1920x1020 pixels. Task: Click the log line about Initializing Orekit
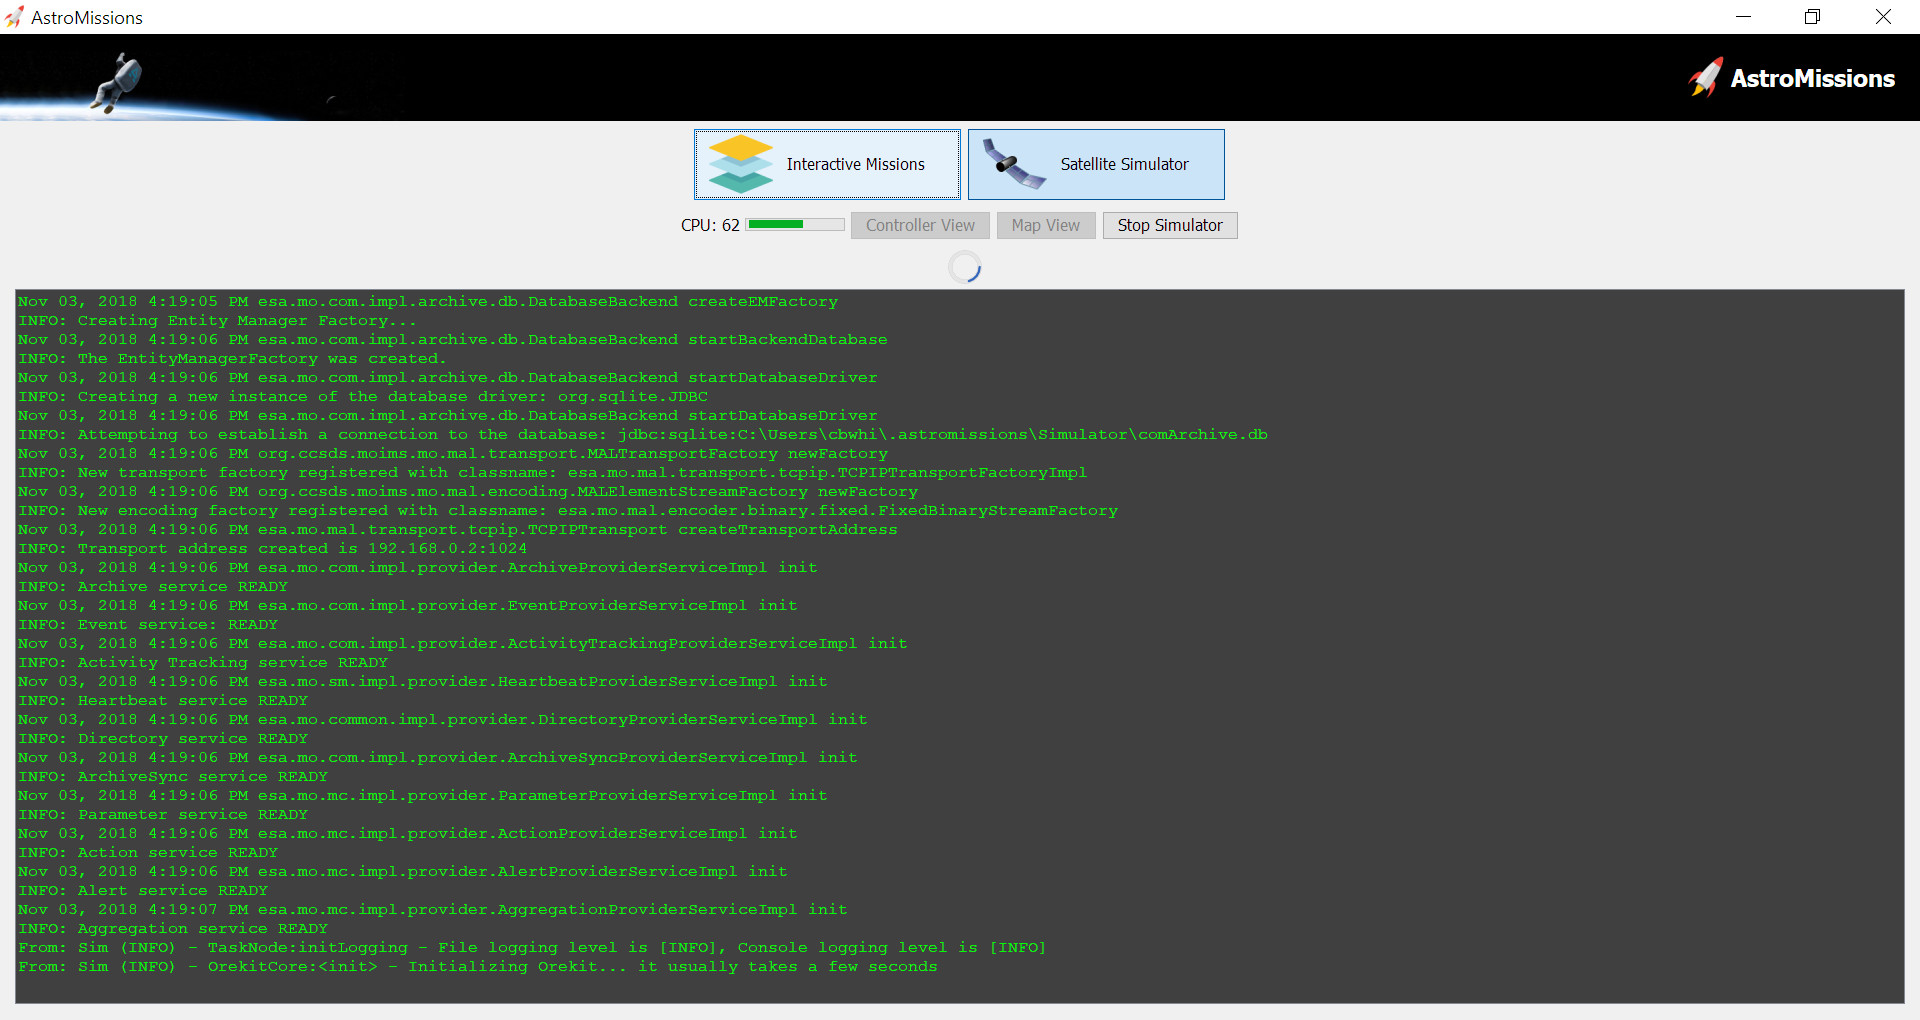(477, 967)
